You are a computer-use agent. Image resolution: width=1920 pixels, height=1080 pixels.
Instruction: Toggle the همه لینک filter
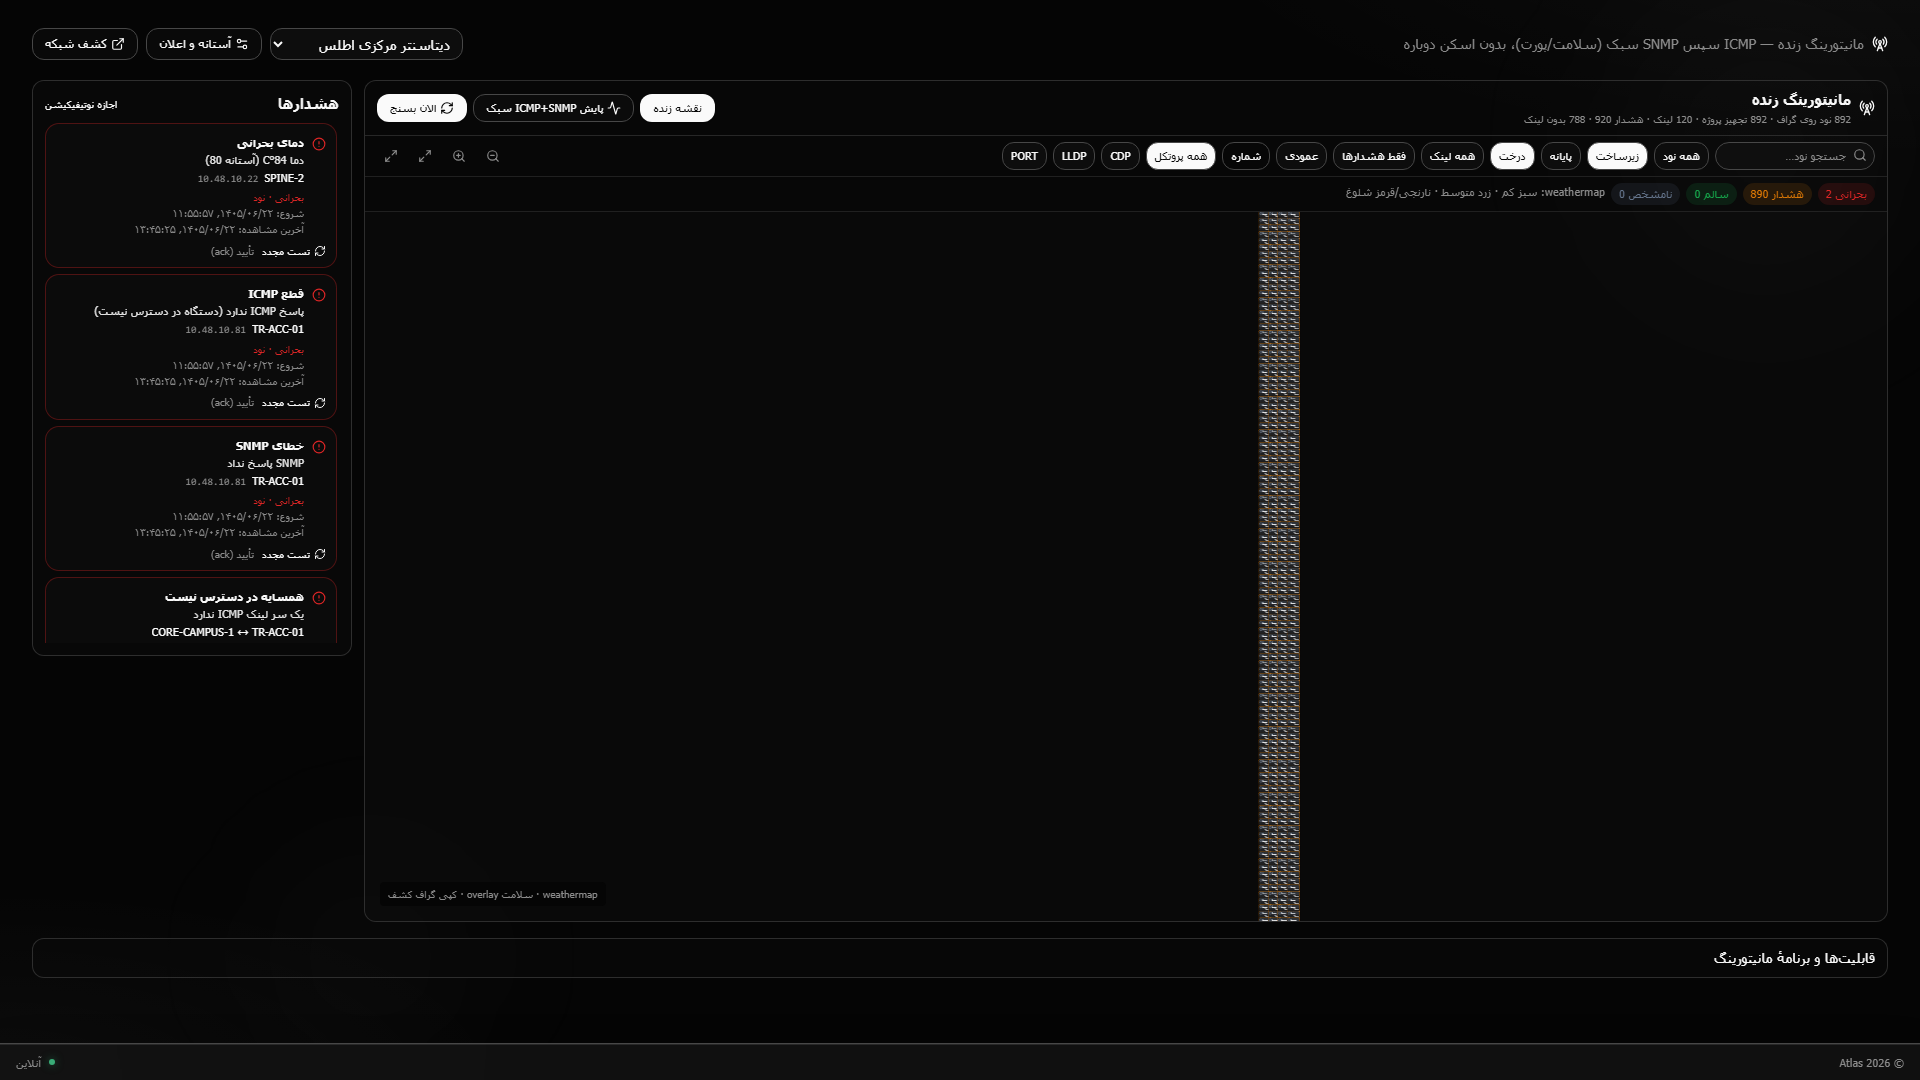(x=1452, y=156)
